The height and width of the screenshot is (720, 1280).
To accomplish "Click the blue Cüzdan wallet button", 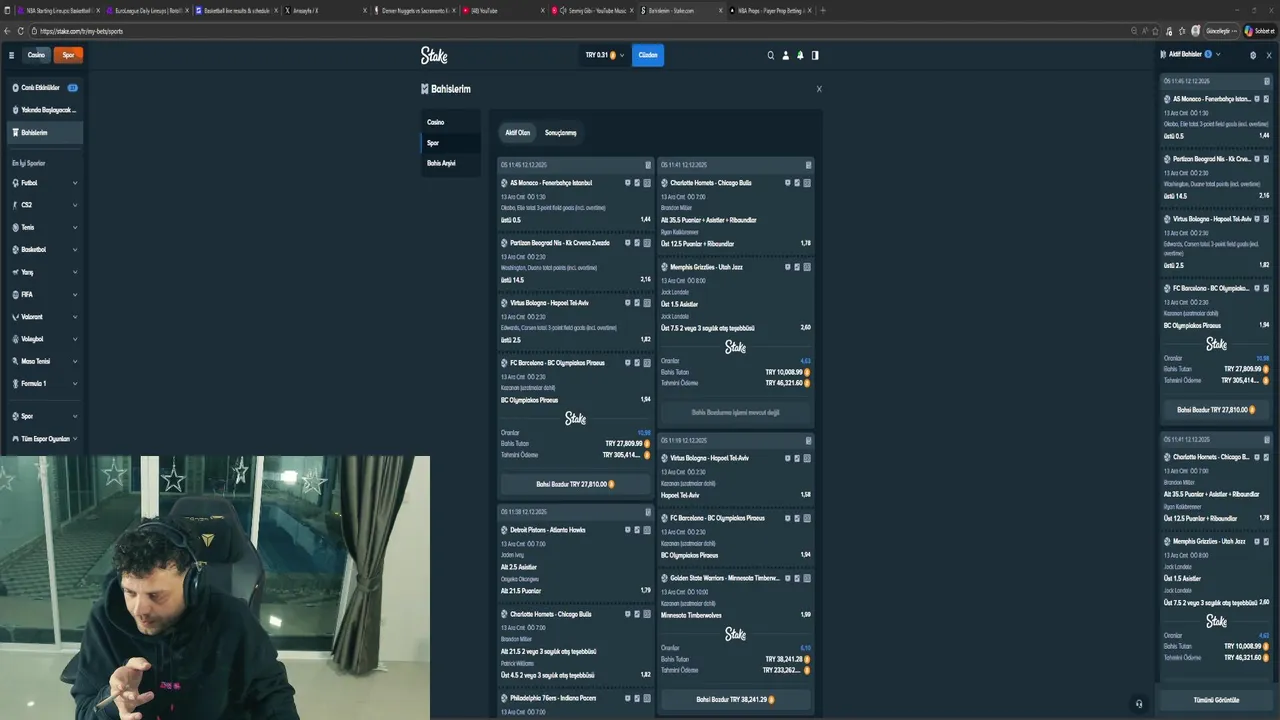I will (648, 55).
